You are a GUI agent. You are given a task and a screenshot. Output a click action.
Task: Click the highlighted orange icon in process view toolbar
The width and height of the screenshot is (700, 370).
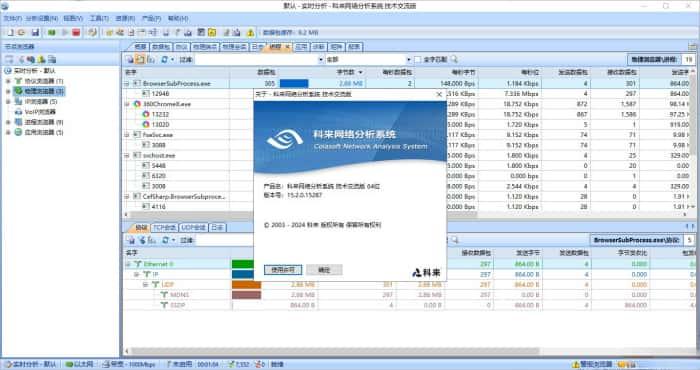click(x=140, y=59)
